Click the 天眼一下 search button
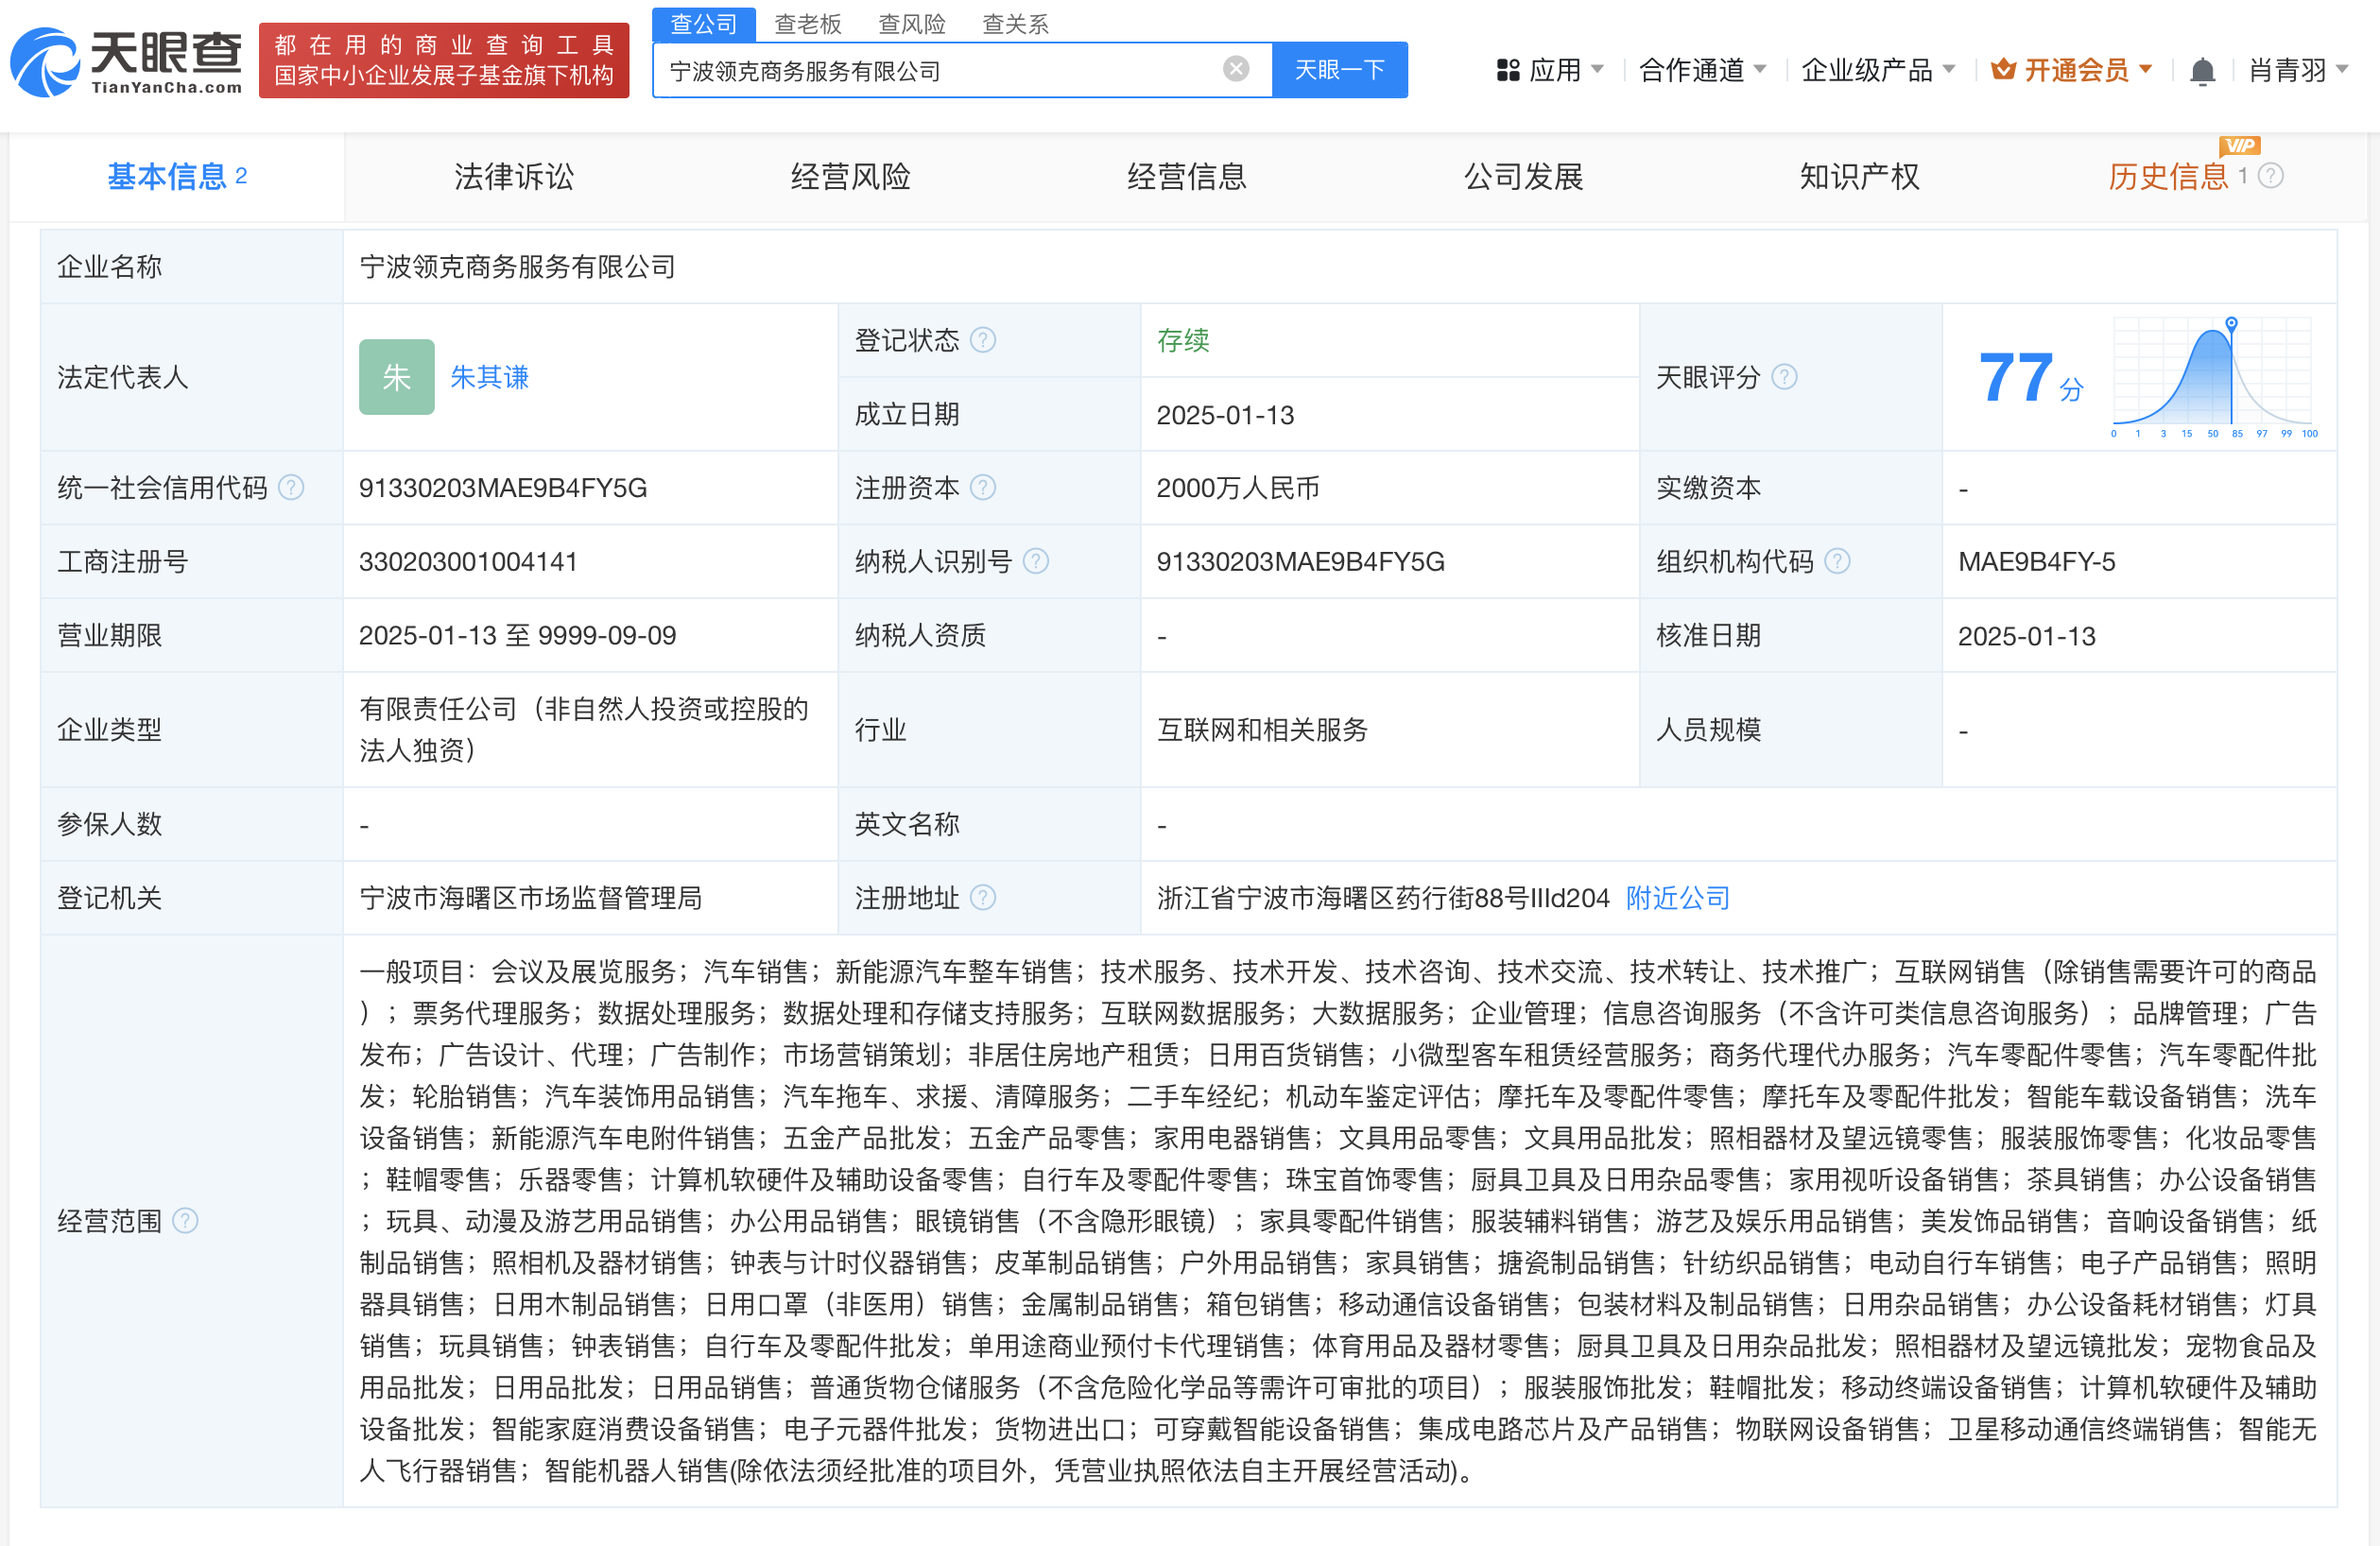This screenshot has height=1546, width=2380. coord(1339,70)
